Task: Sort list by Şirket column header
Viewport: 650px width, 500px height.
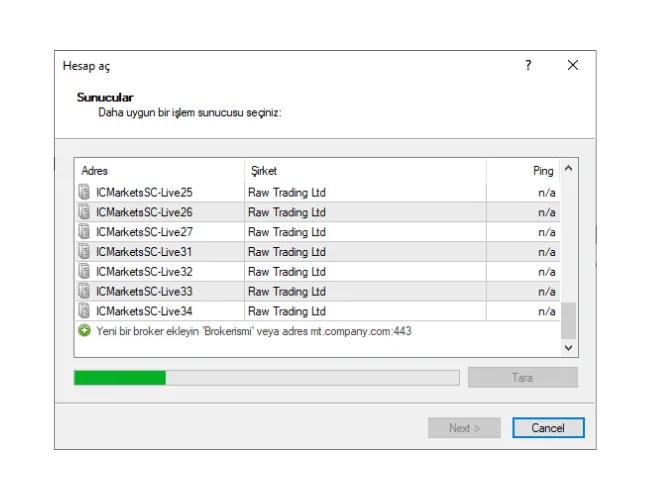Action: (x=365, y=171)
